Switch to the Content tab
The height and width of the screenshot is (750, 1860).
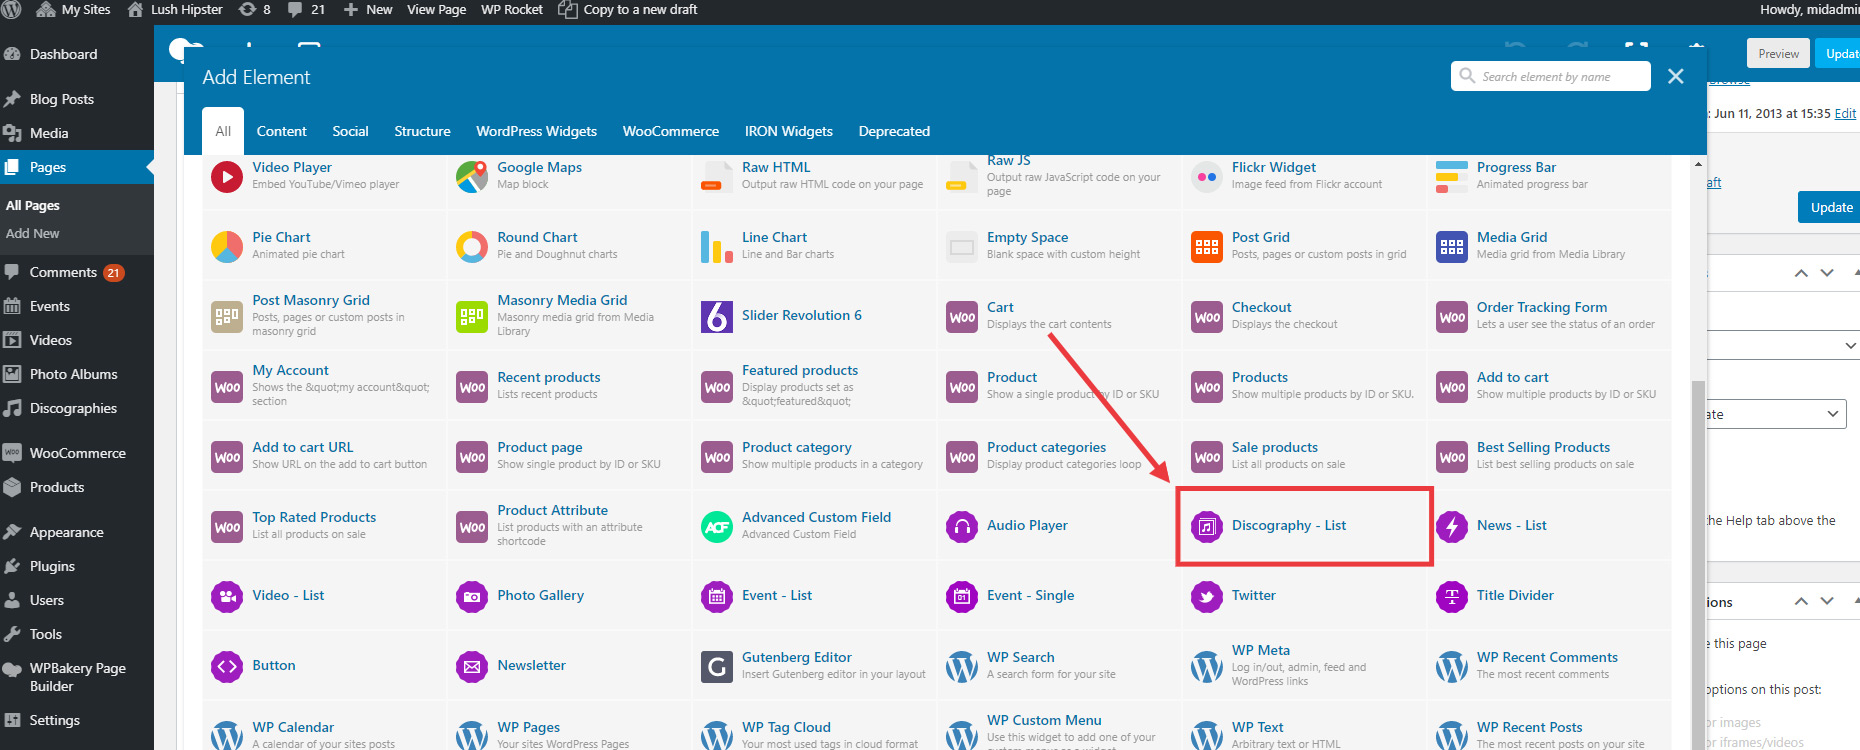point(281,131)
